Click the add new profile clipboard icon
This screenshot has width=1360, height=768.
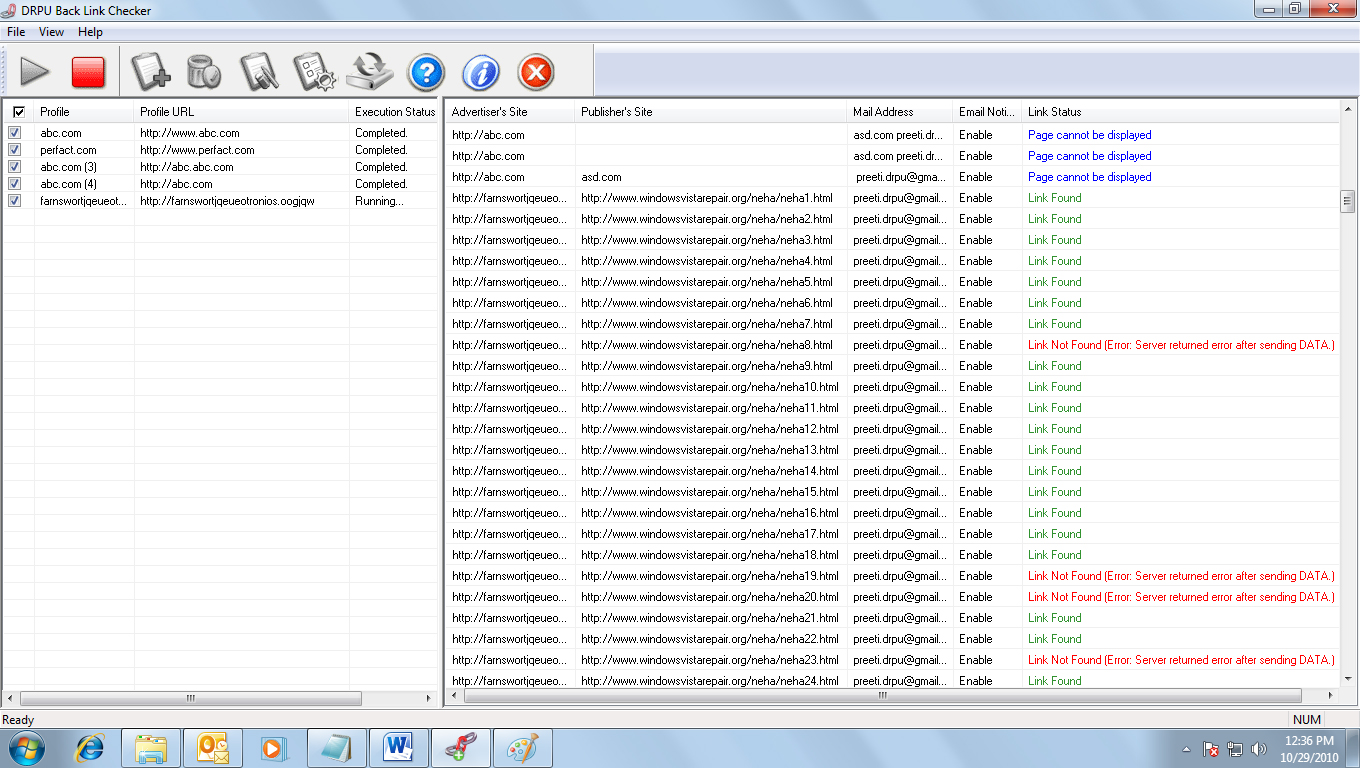pos(150,72)
